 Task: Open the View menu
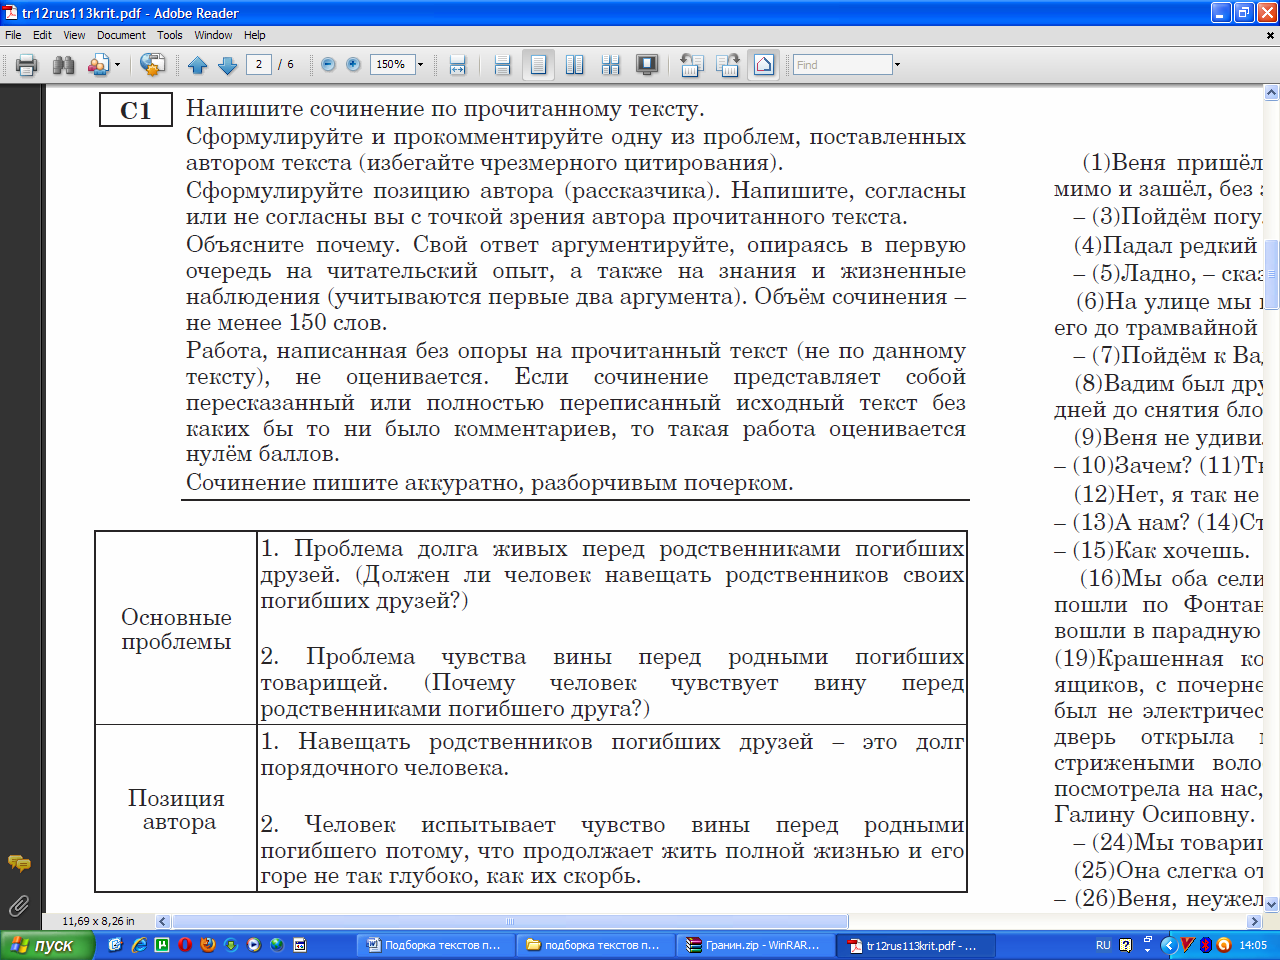pyautogui.click(x=74, y=35)
